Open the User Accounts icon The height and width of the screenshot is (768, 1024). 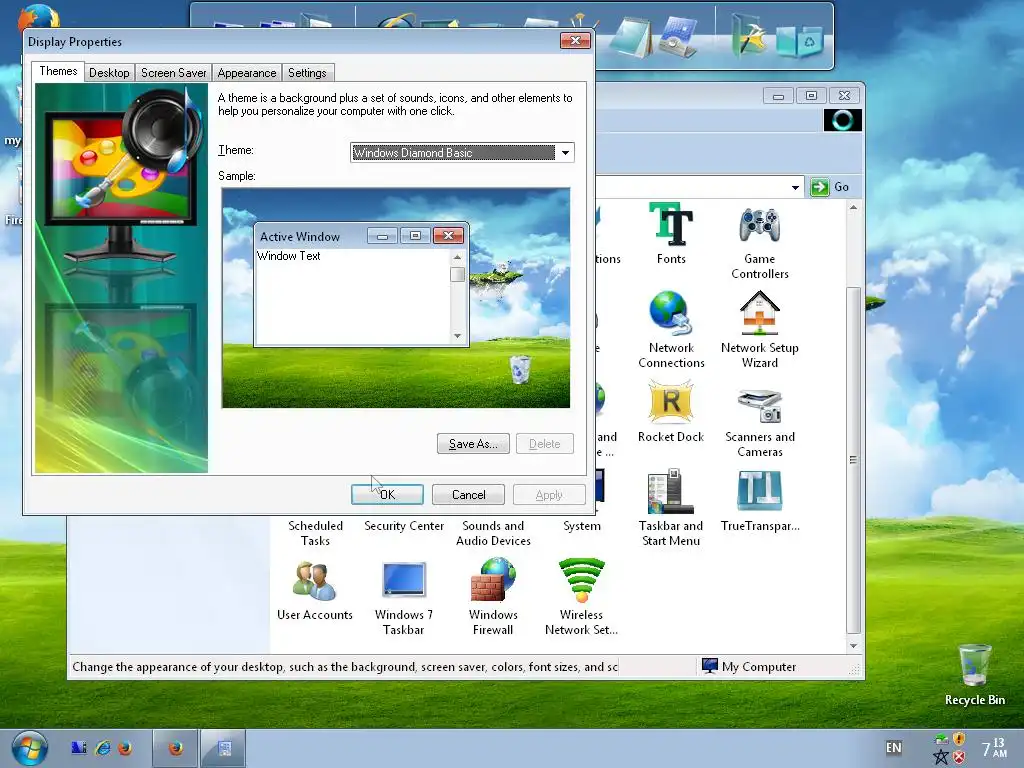[x=315, y=581]
